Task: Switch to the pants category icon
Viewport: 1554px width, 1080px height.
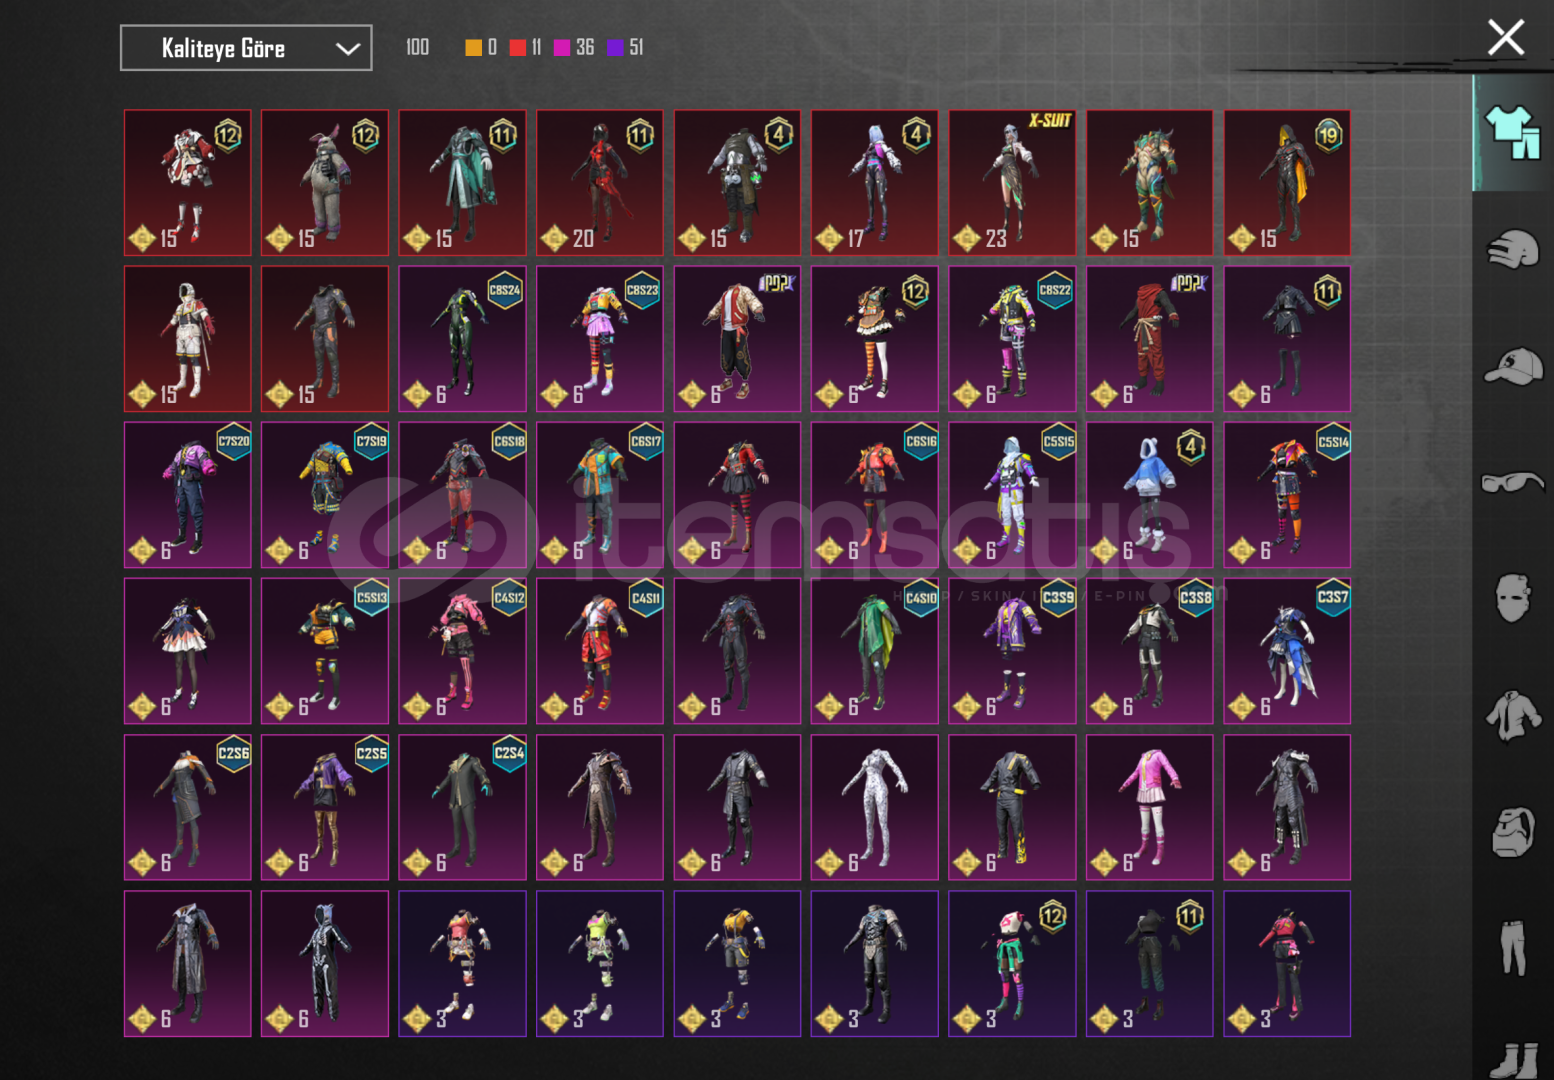Action: click(x=1513, y=948)
